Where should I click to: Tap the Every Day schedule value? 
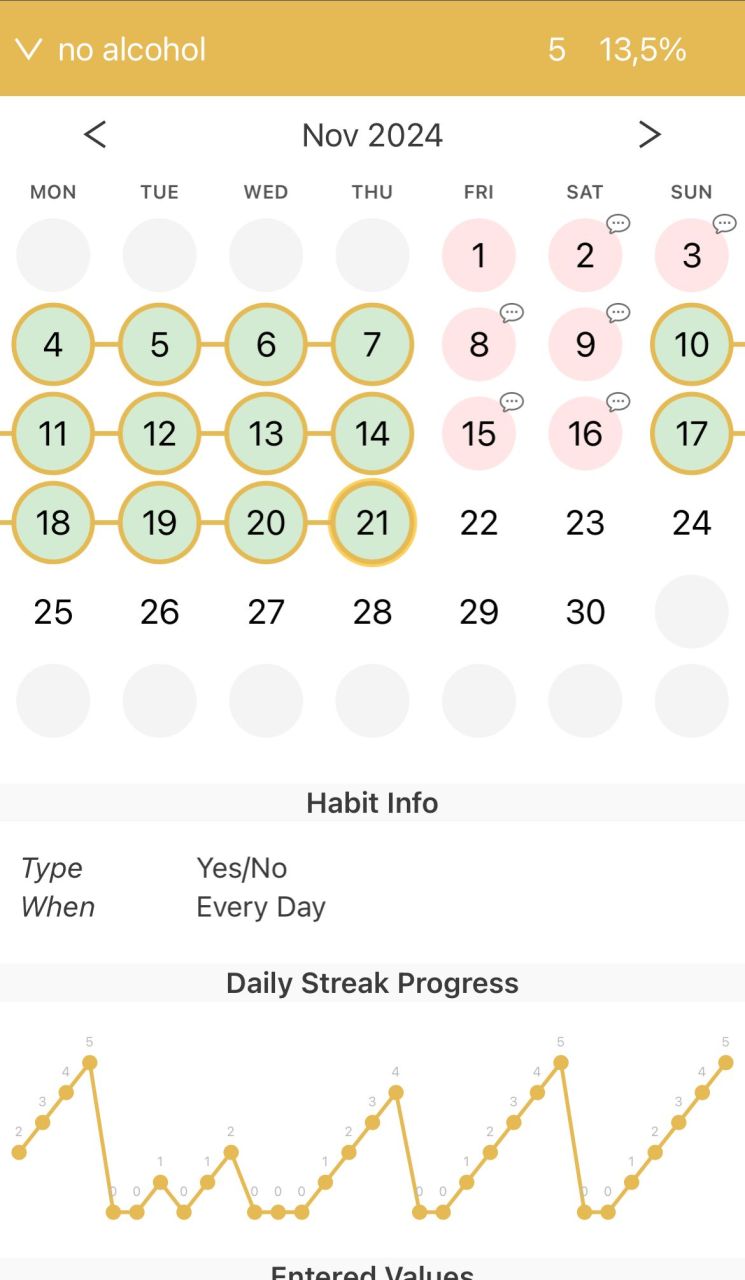pos(261,907)
